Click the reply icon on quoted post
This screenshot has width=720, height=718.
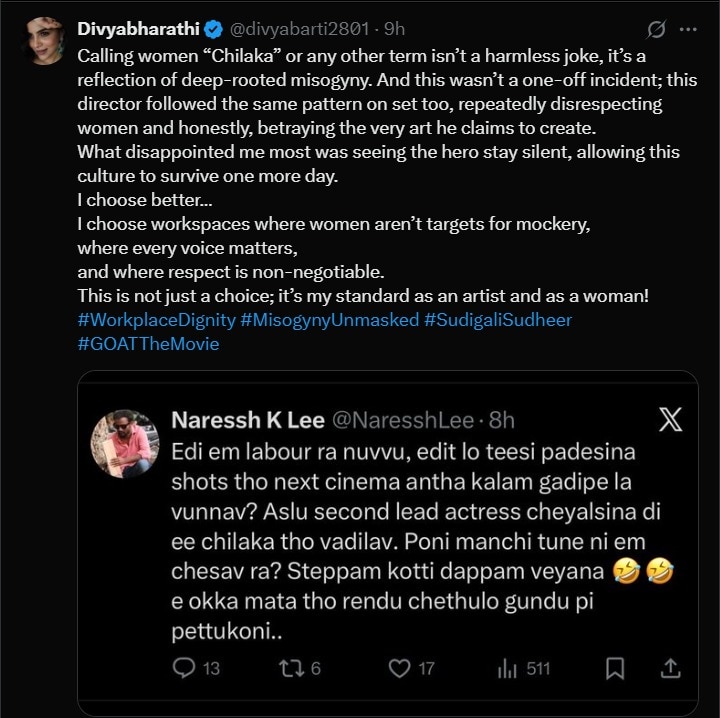pos(184,667)
